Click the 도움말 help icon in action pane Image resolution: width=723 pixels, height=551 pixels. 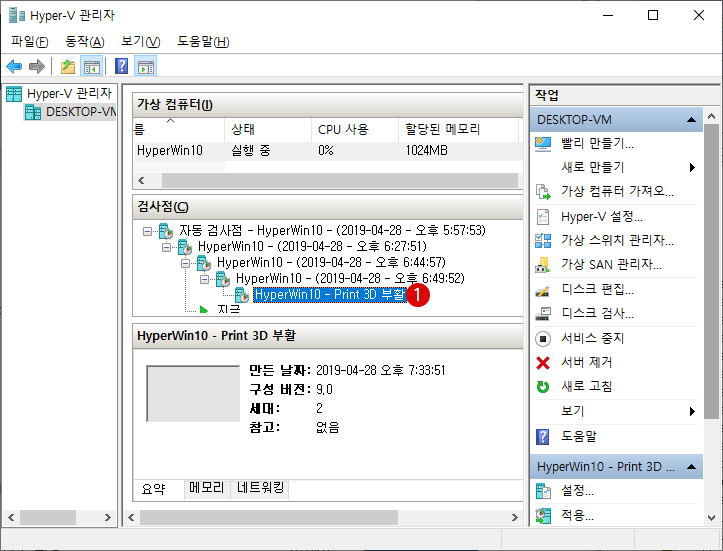pos(543,436)
